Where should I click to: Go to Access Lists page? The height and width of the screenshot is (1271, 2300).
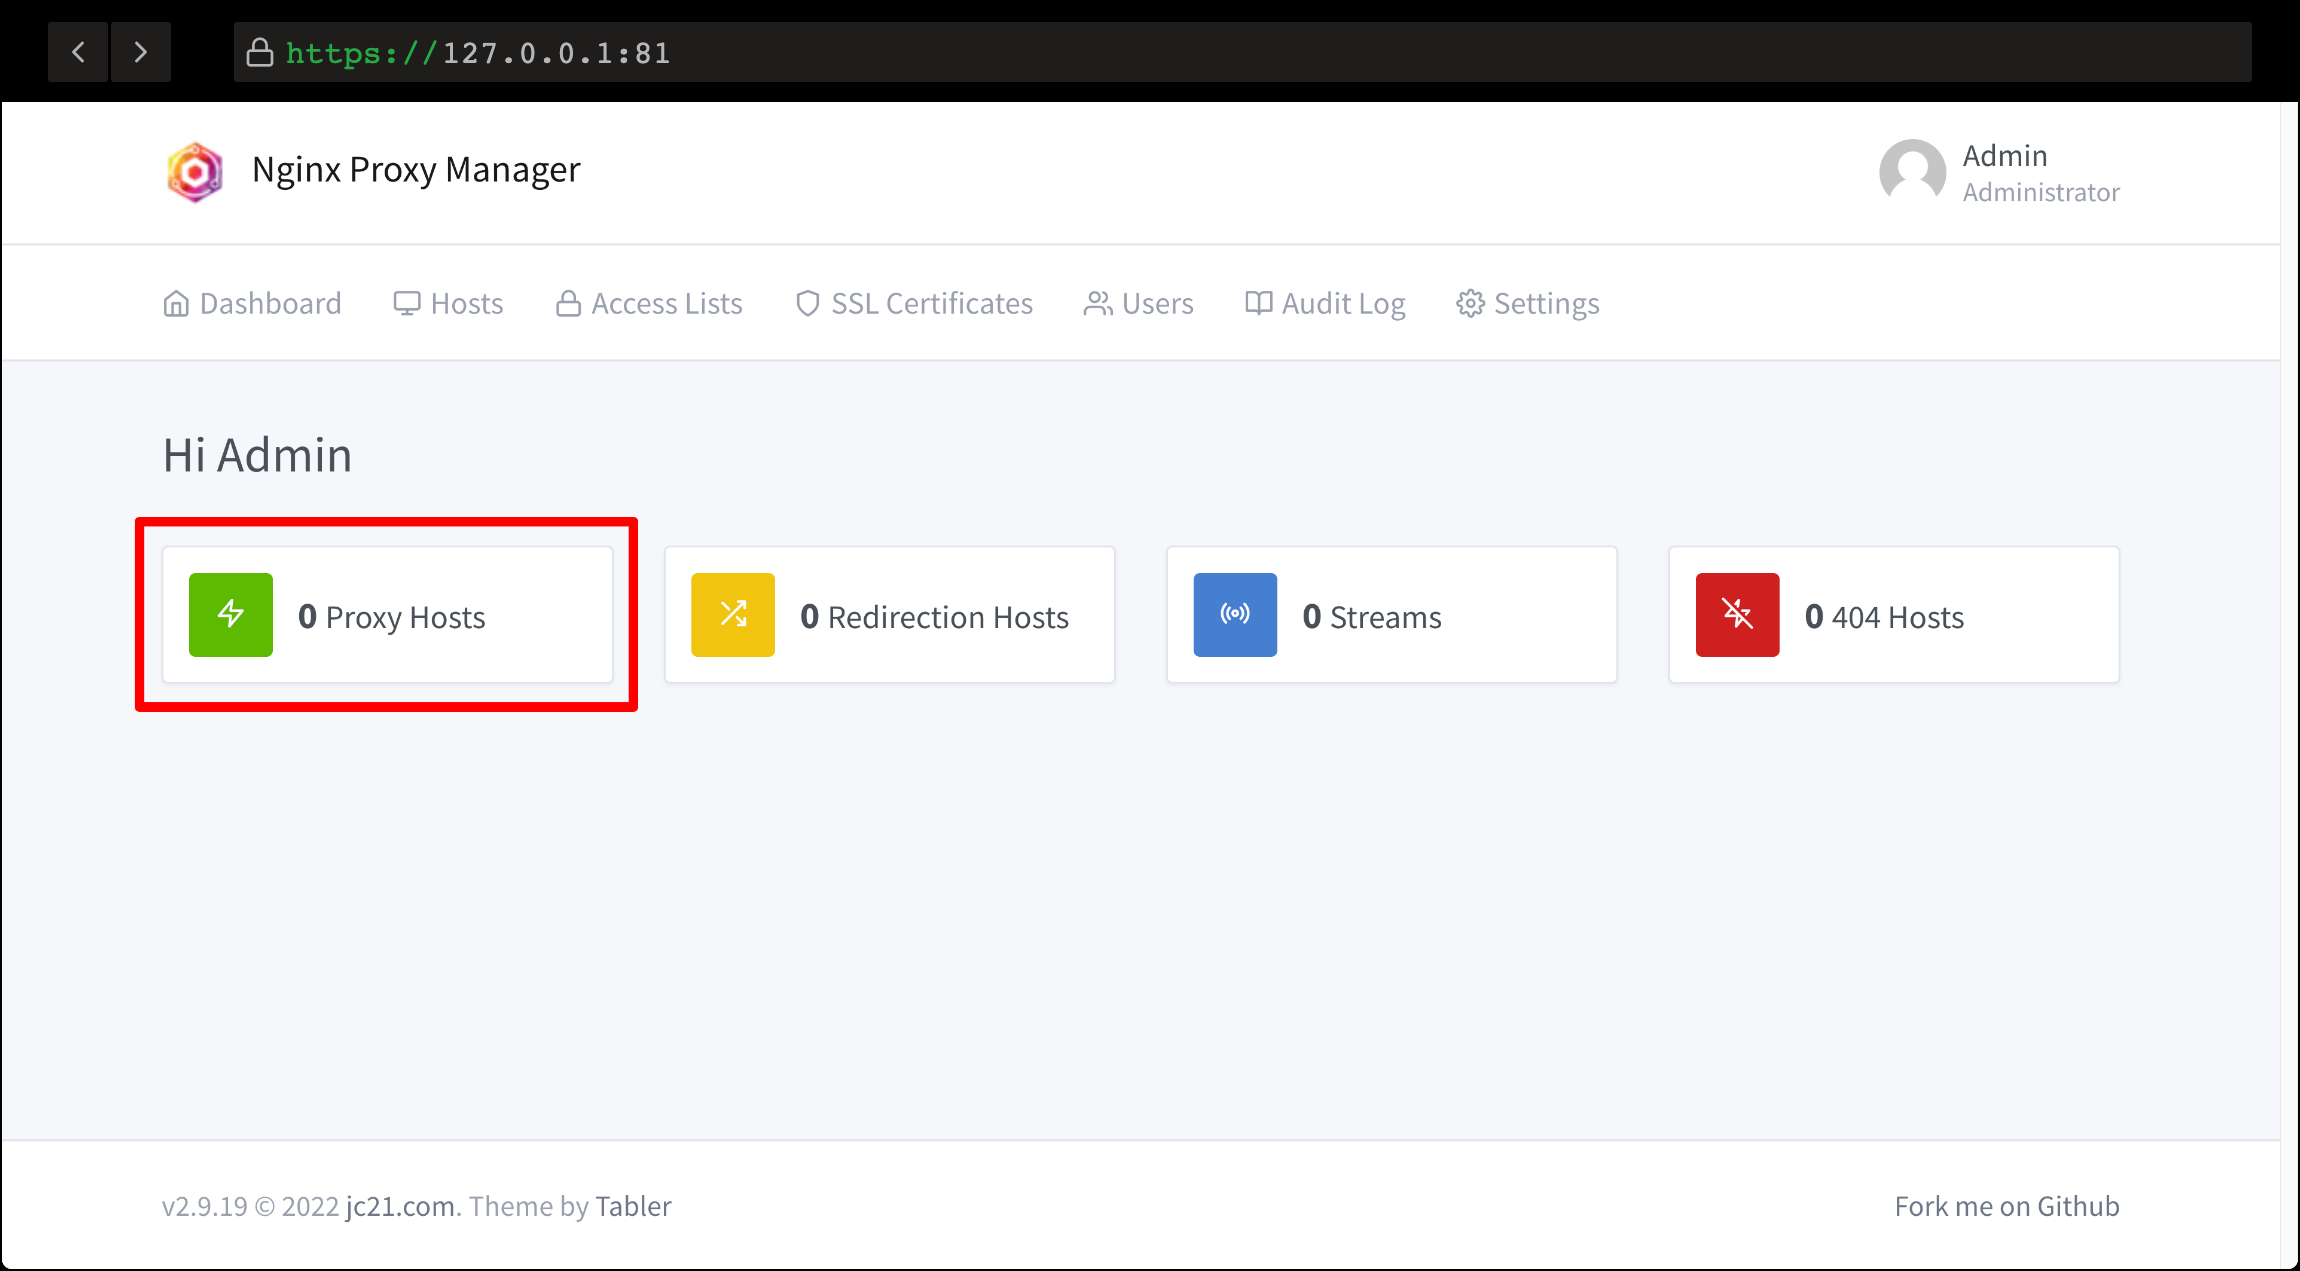coord(649,303)
